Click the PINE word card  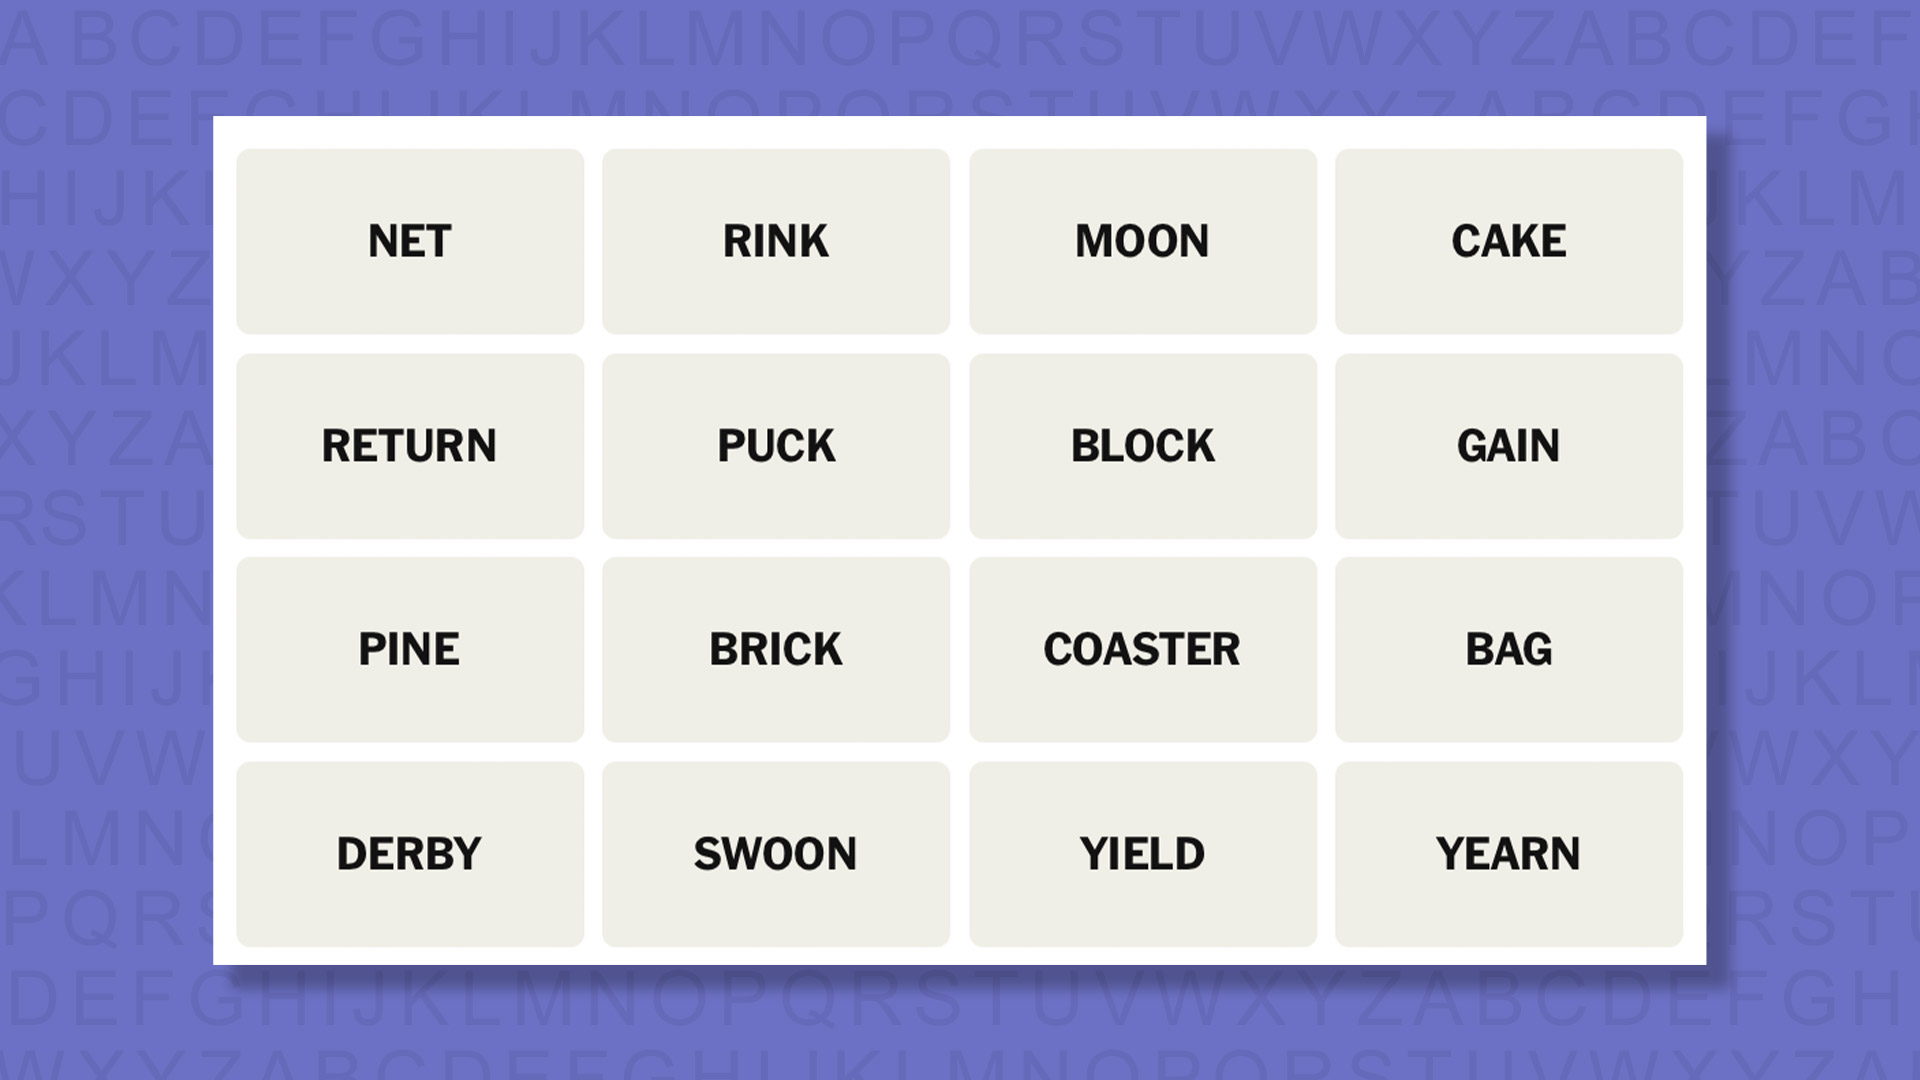(x=410, y=649)
